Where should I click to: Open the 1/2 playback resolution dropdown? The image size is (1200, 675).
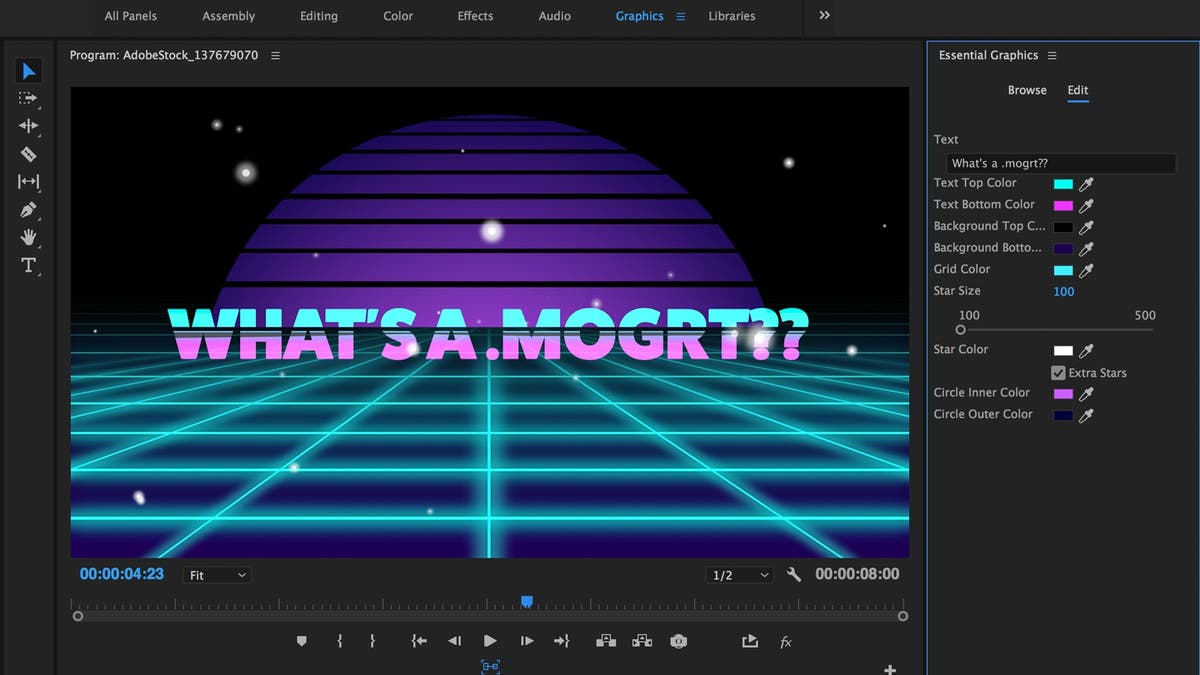(x=738, y=574)
